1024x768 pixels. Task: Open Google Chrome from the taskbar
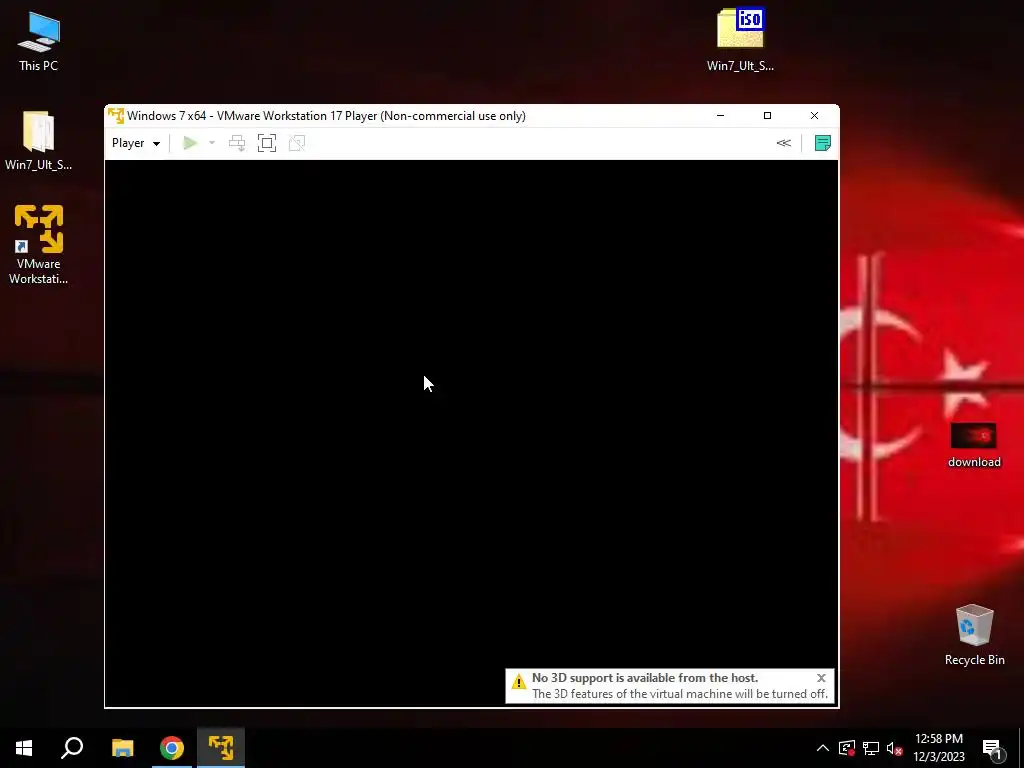(x=172, y=748)
